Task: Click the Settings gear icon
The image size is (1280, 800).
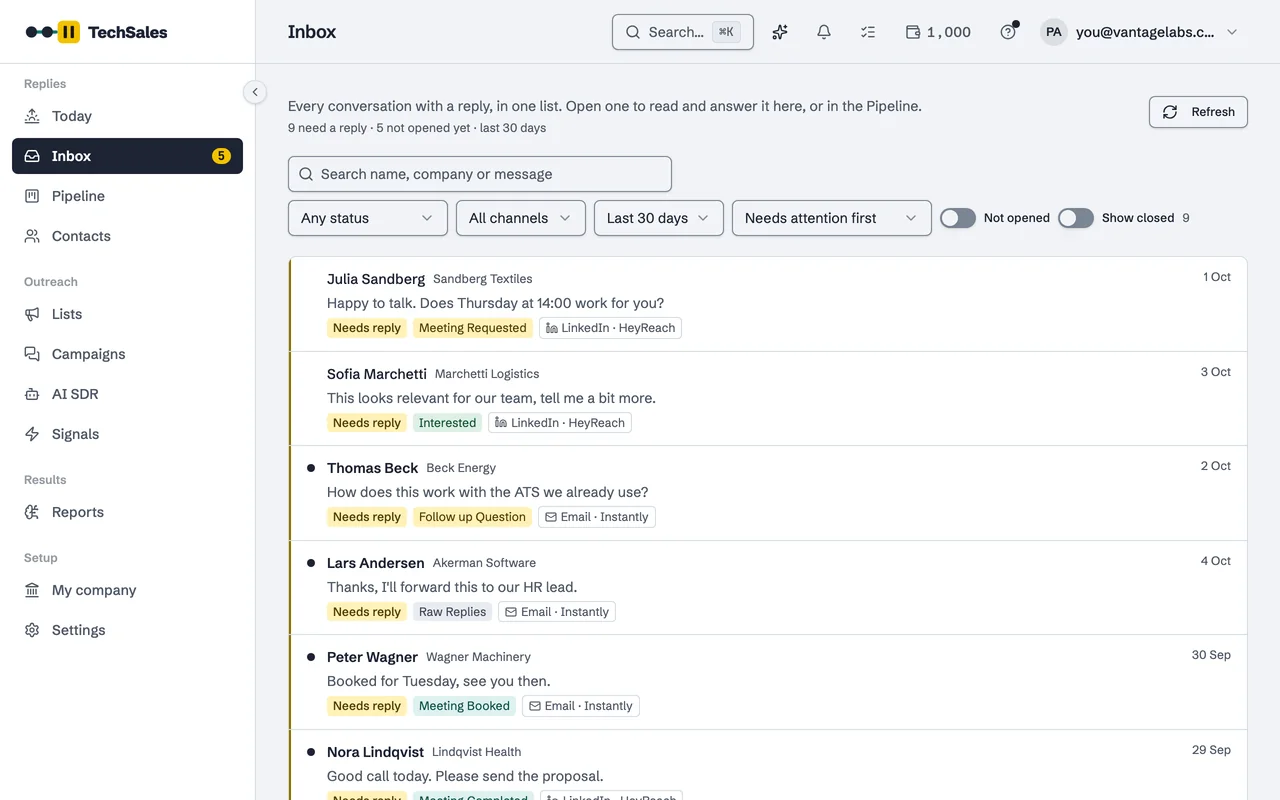Action: 32,630
